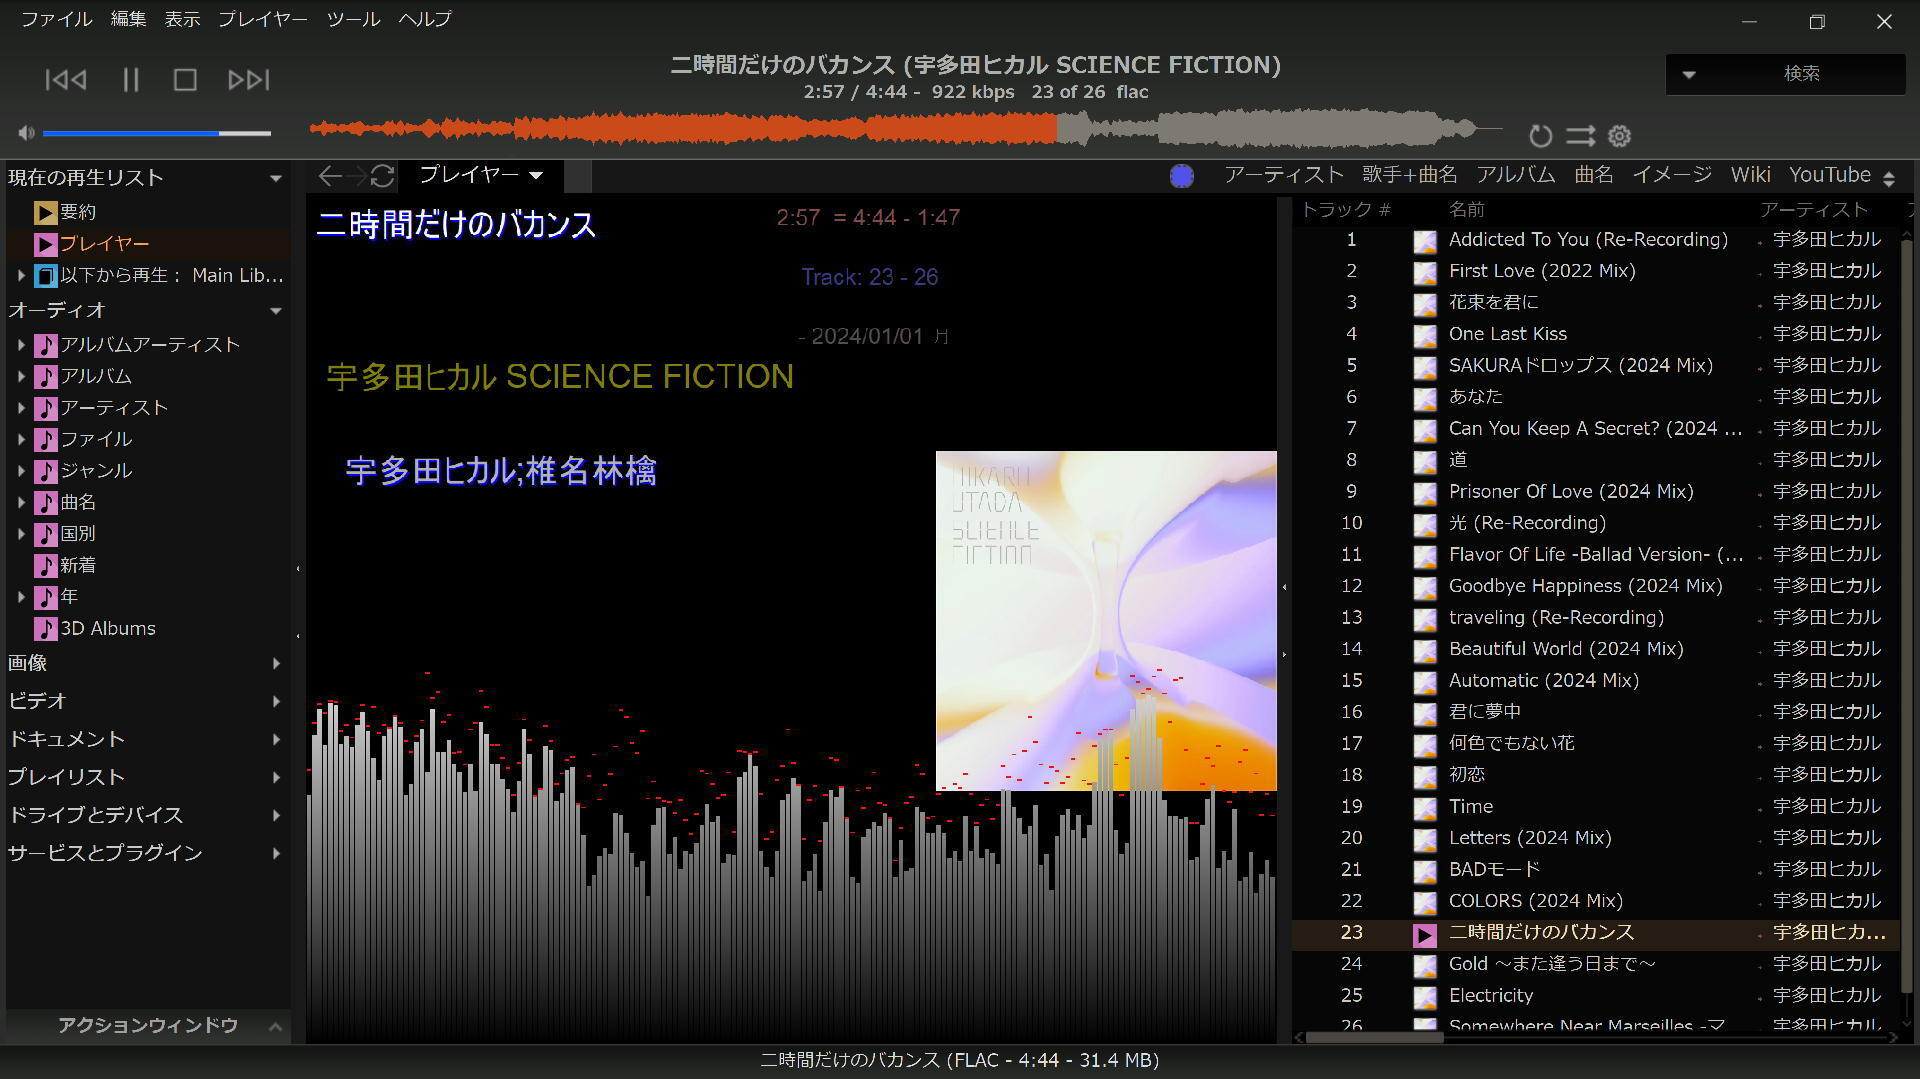Open the 新着 tree item icon
The image size is (1920, 1079).
click(x=45, y=566)
